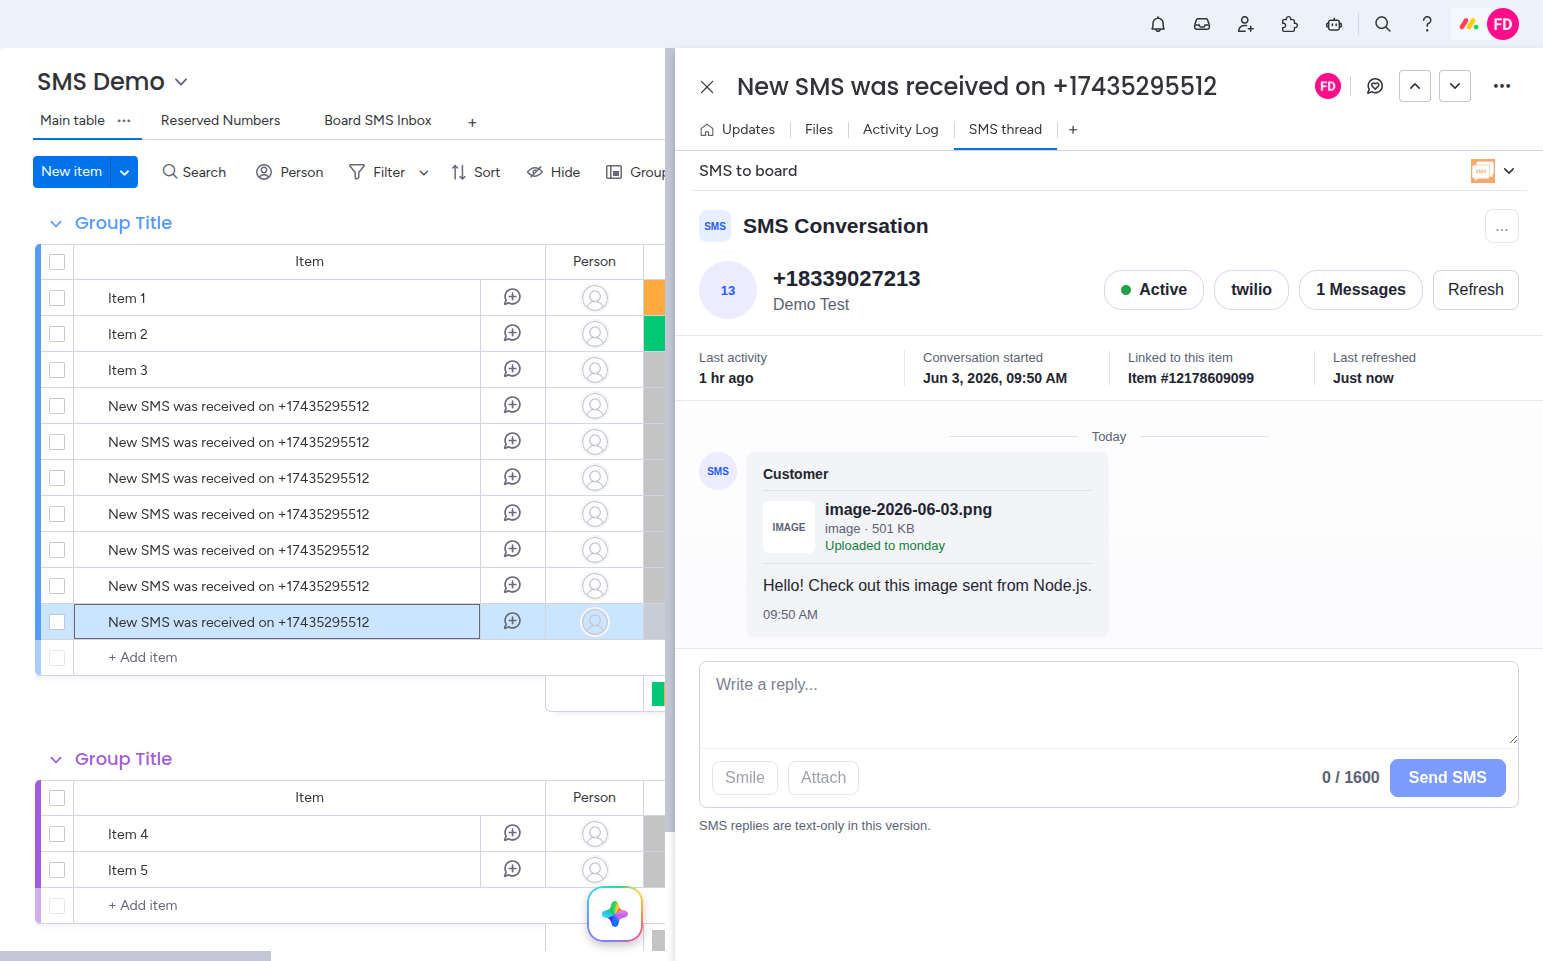Screen dimensions: 1543x961
Task: Open the Files tab
Action: tap(819, 130)
